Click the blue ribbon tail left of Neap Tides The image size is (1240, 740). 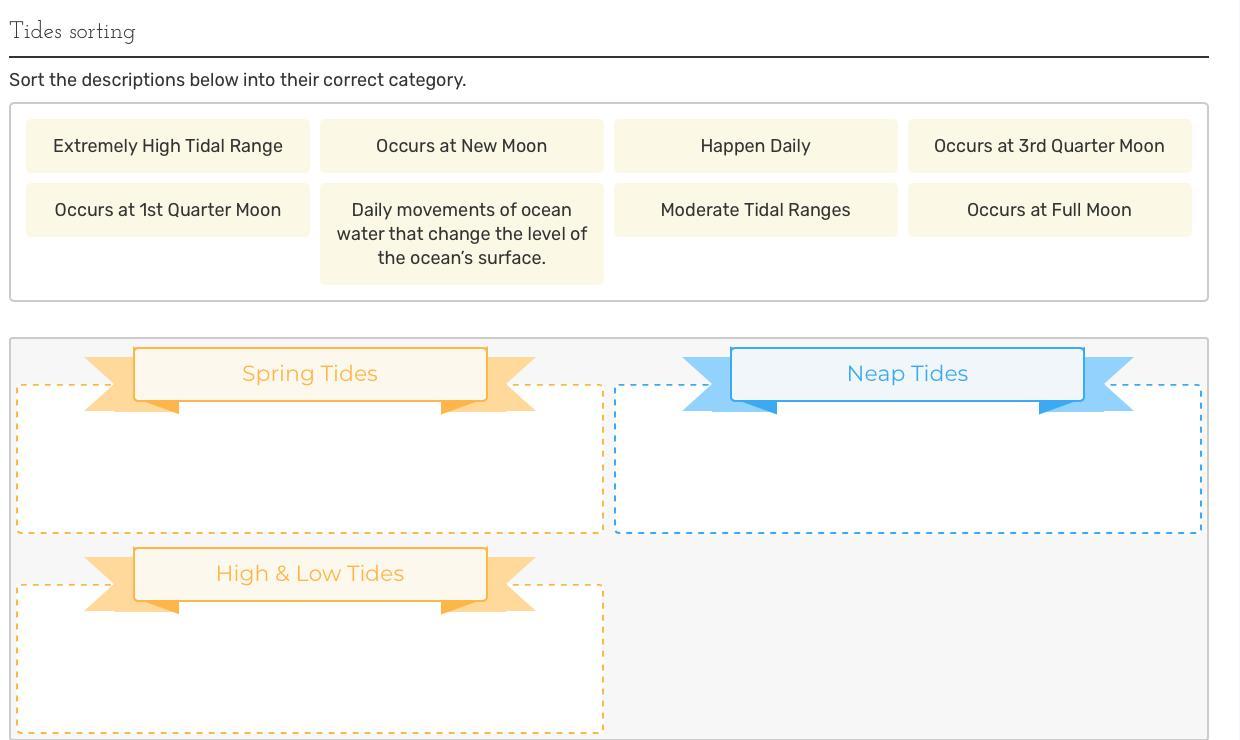click(707, 385)
